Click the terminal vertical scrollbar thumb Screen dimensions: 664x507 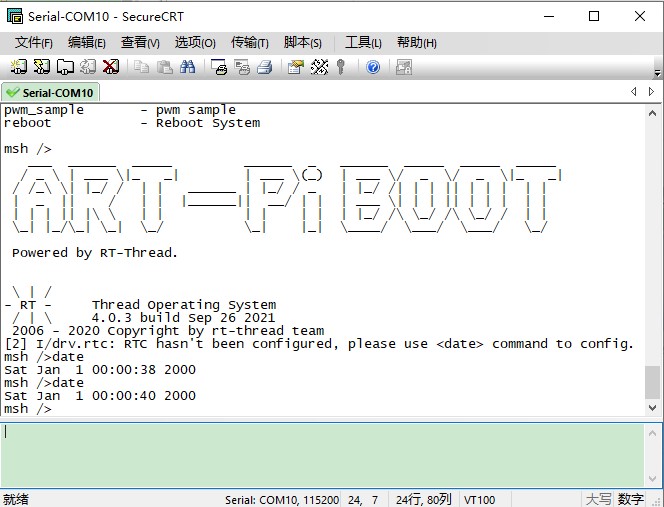[x=653, y=382]
